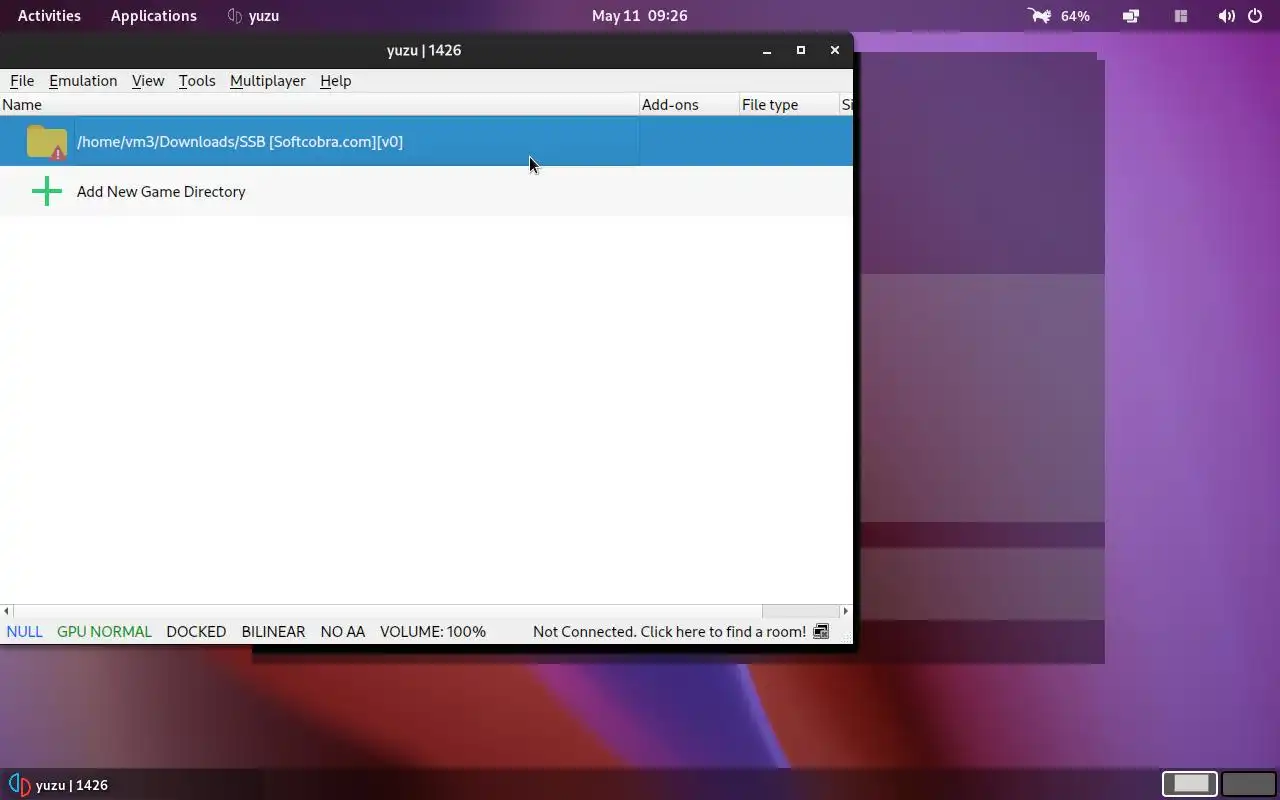Toggle NO AA anti-aliasing setting
Viewport: 1280px width, 800px height.
(343, 632)
